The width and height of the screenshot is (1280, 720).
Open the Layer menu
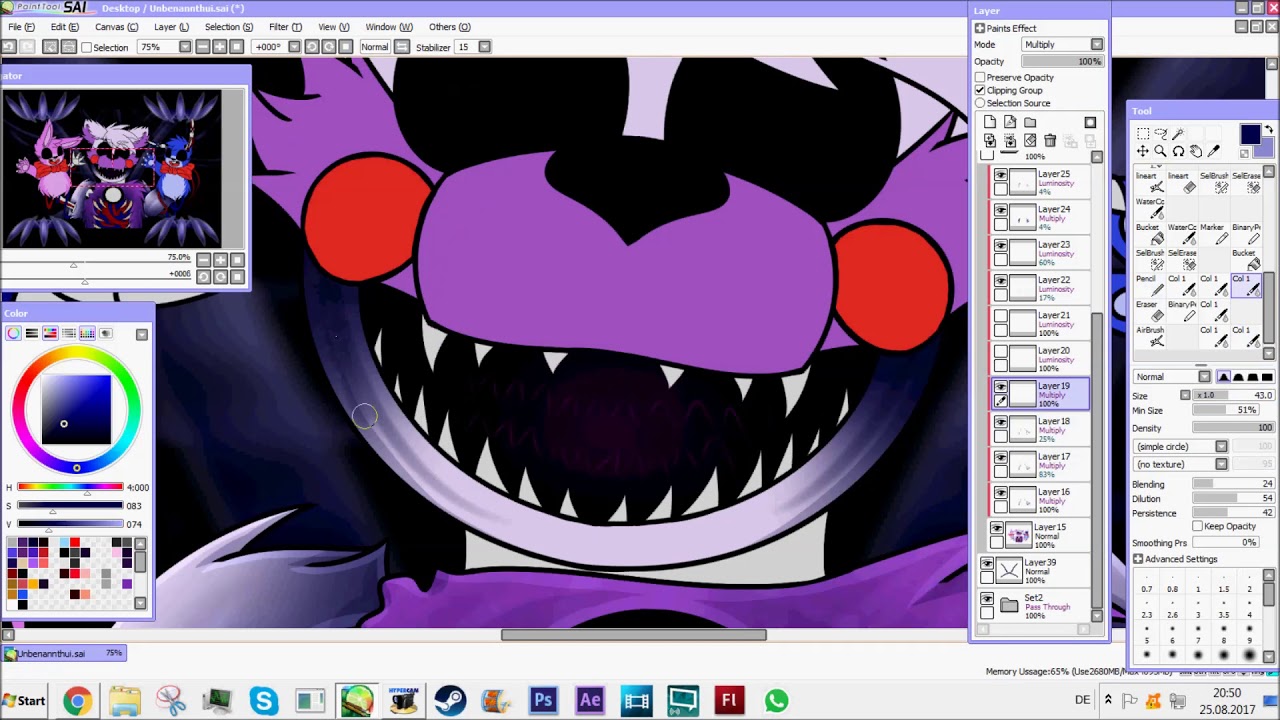pos(170,27)
